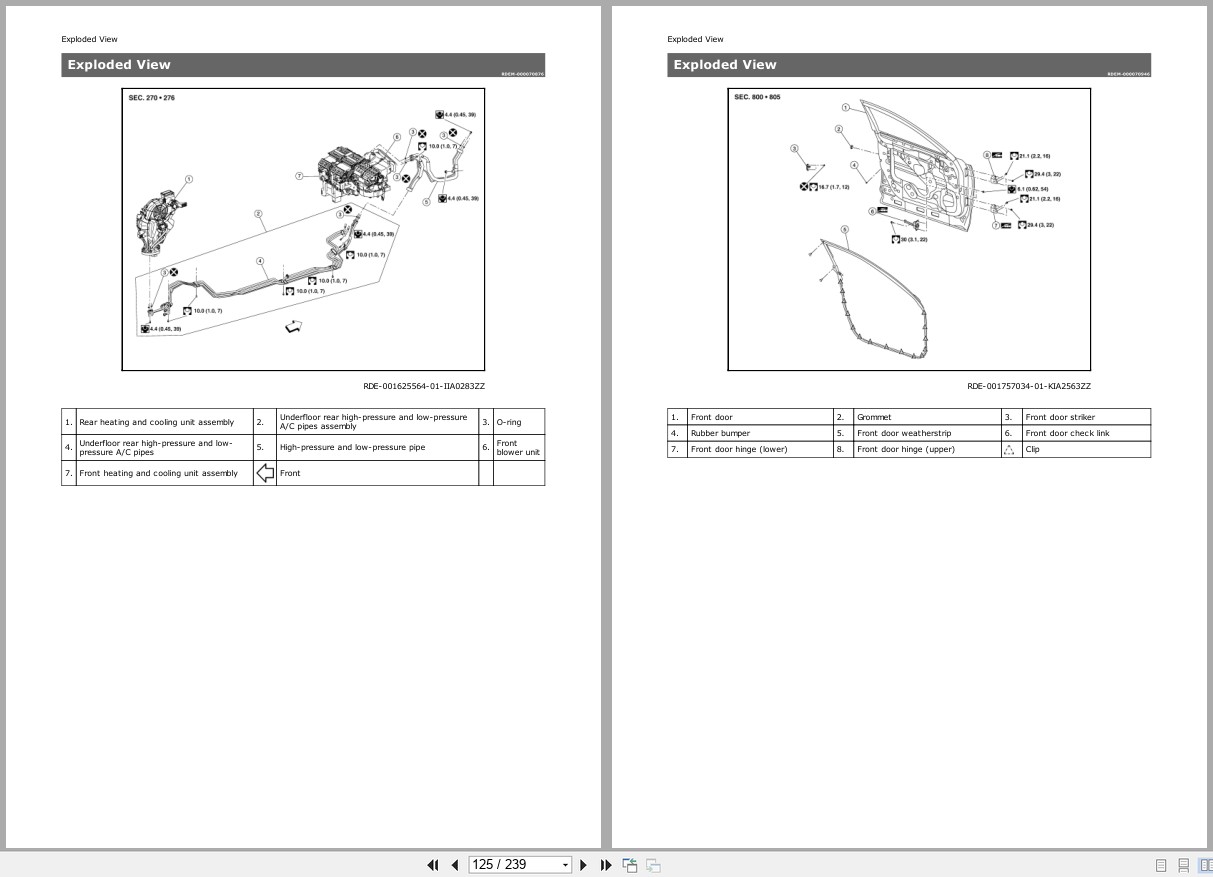
Task: Switch to single page view
Action: point(1161,865)
